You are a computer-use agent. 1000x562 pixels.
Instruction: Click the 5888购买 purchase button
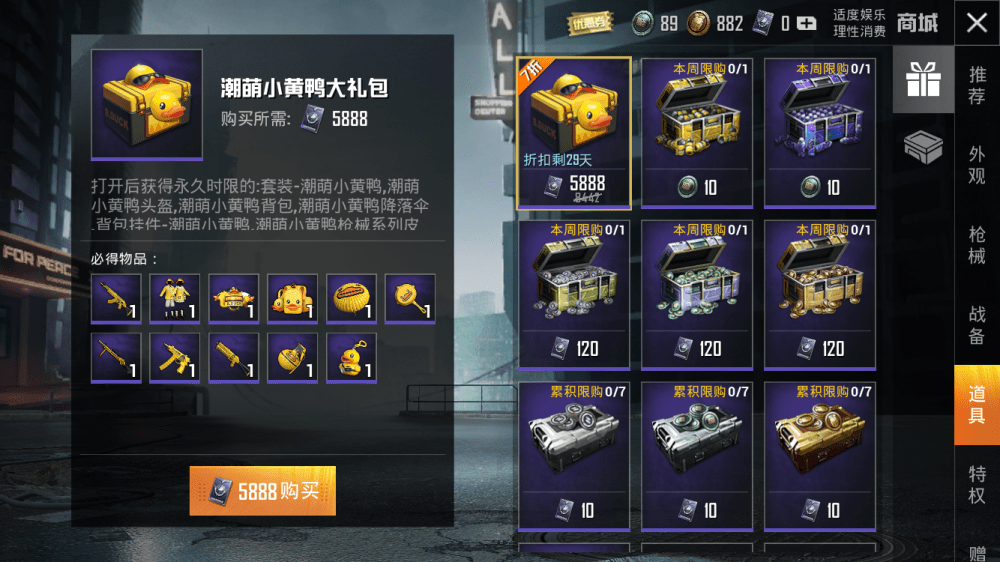(x=263, y=491)
